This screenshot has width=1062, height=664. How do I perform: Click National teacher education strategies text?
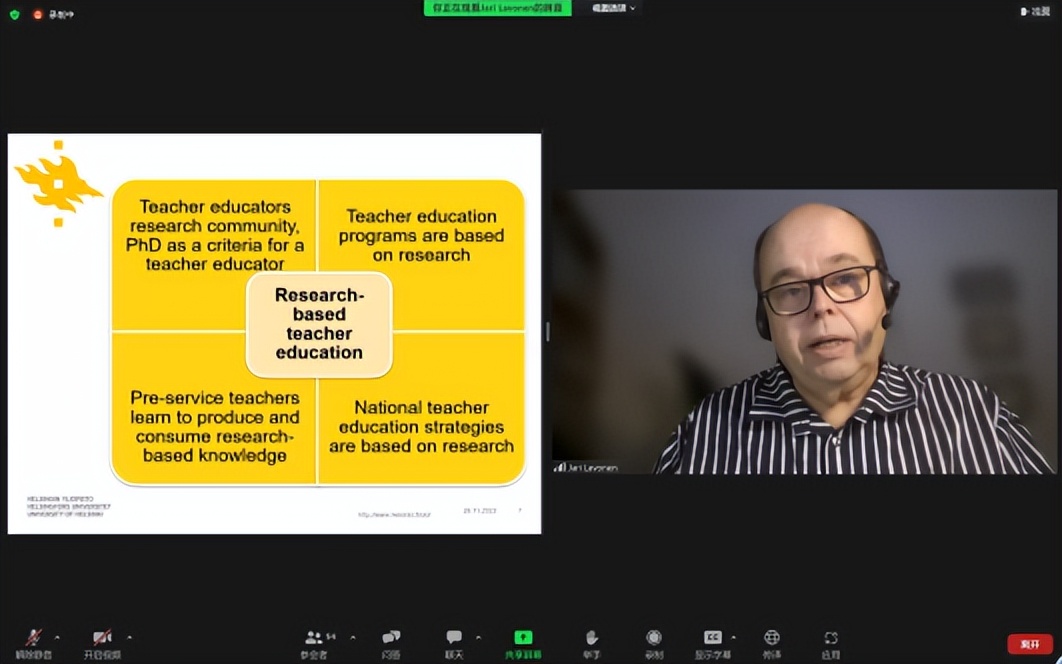(421, 426)
